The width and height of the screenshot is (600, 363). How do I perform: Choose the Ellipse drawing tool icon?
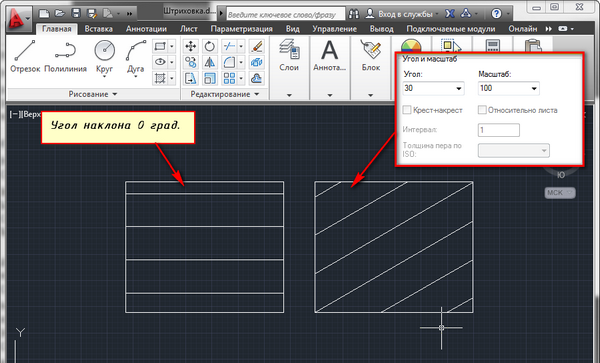(x=160, y=62)
